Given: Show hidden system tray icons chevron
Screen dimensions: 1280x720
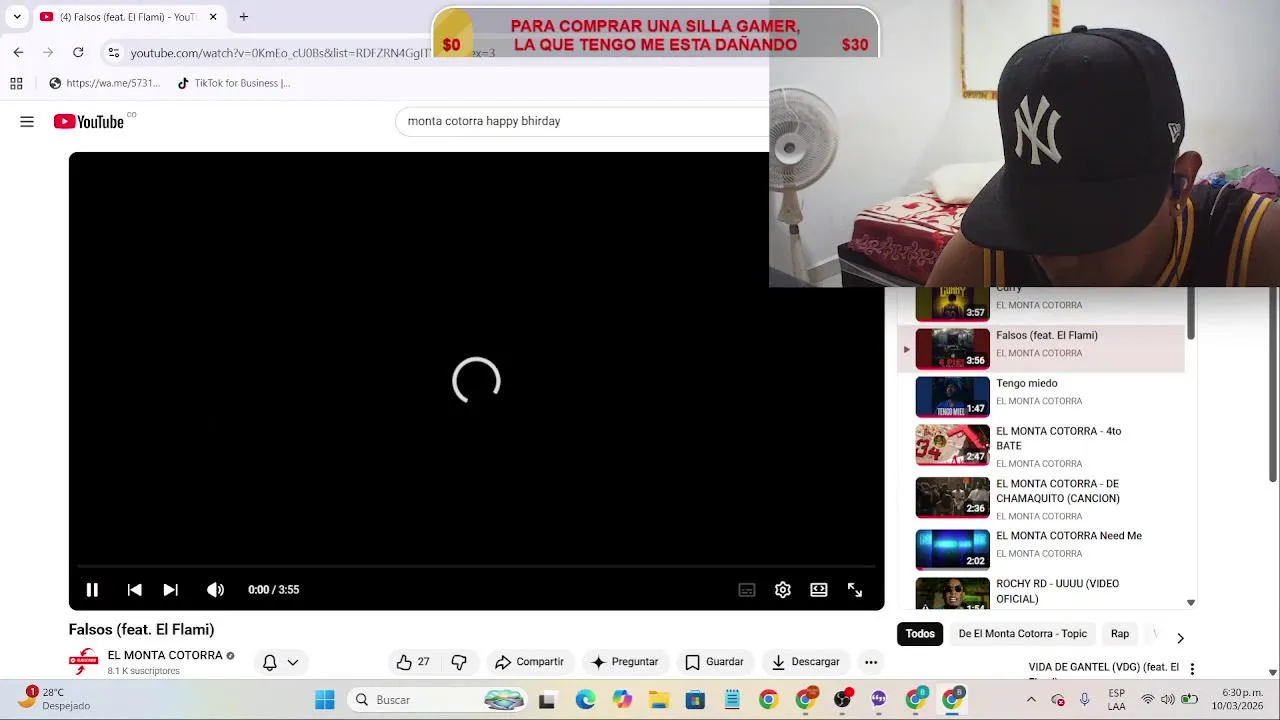Looking at the screenshot, I should (x=1031, y=699).
